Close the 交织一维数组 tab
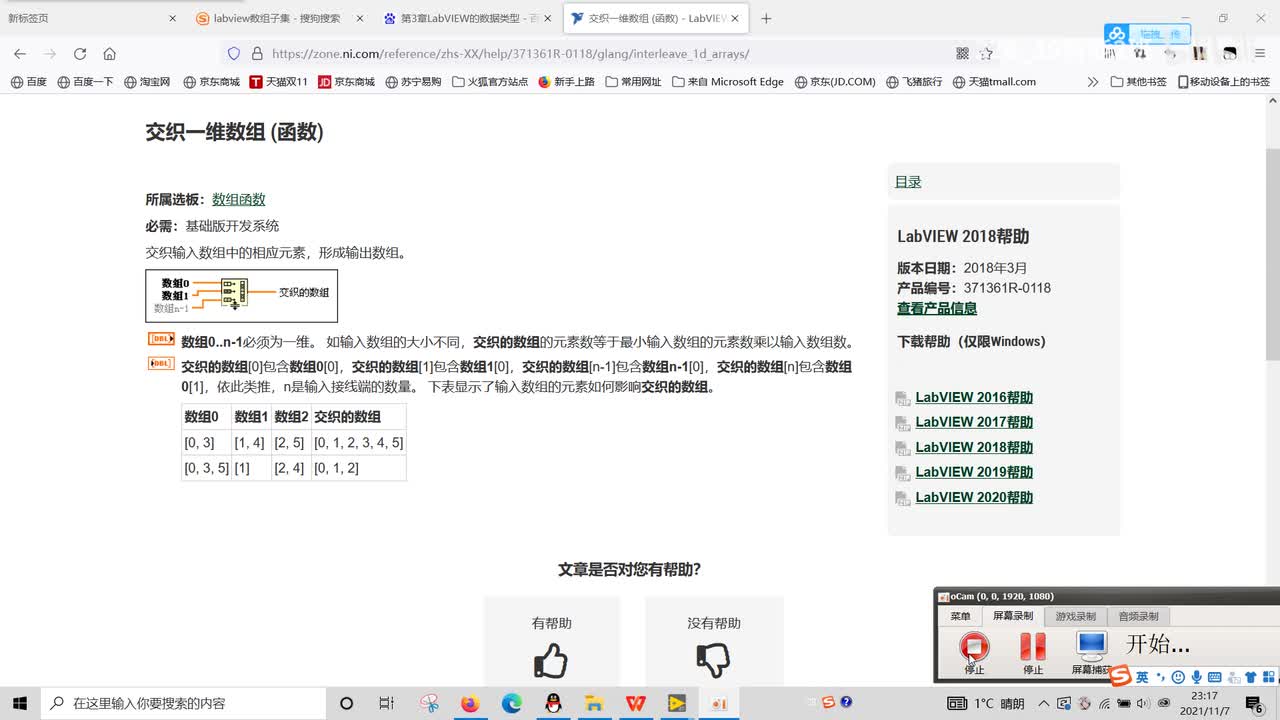 [x=737, y=18]
